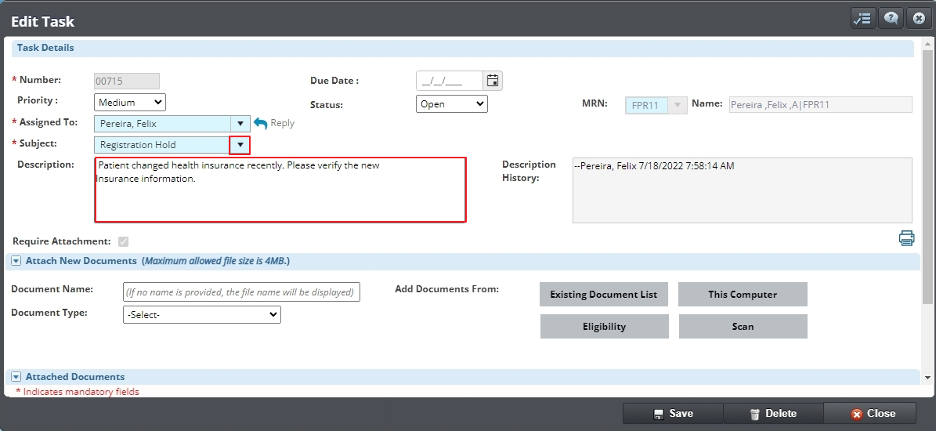Click the This Computer button
Image resolution: width=936 pixels, height=432 pixels.
(742, 294)
